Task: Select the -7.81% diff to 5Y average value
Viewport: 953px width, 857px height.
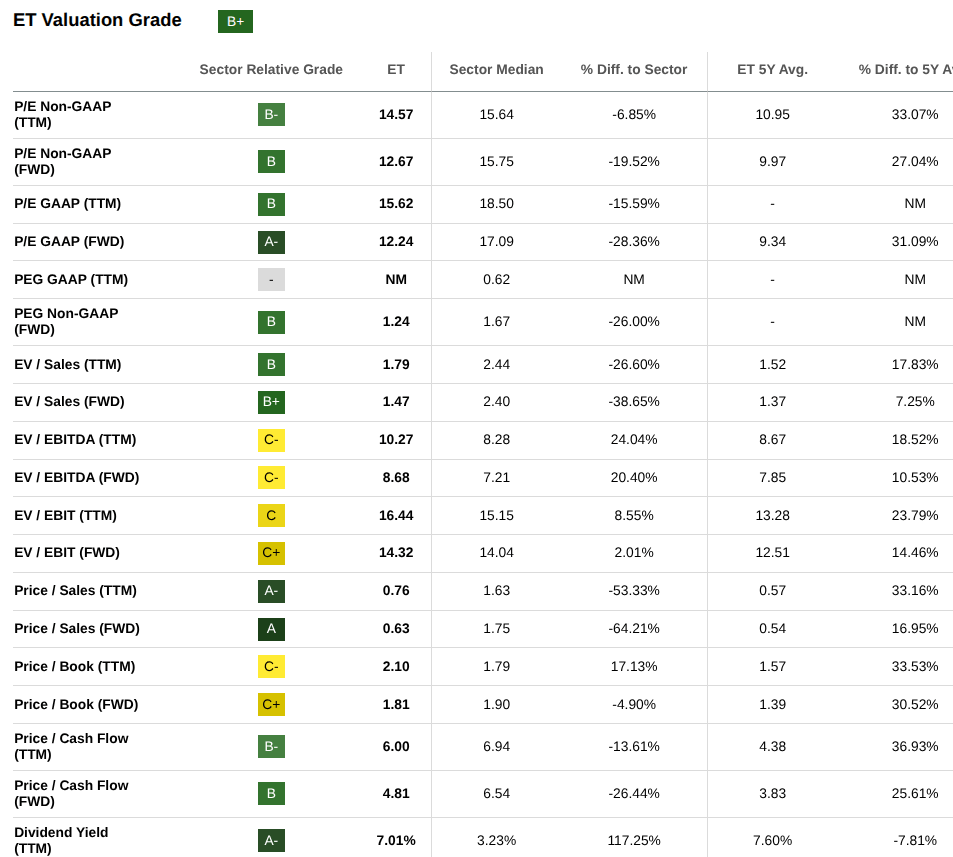Action: tap(915, 841)
